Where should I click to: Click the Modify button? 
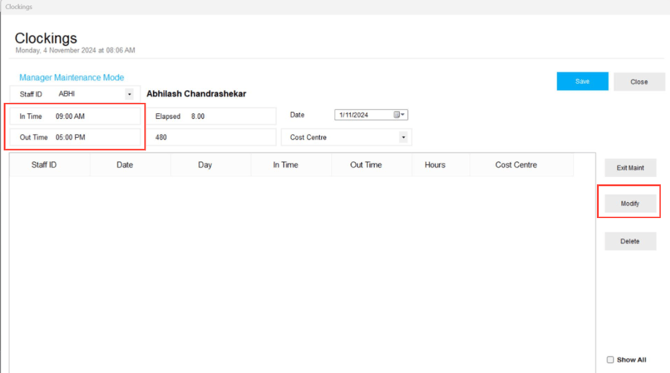click(x=630, y=204)
